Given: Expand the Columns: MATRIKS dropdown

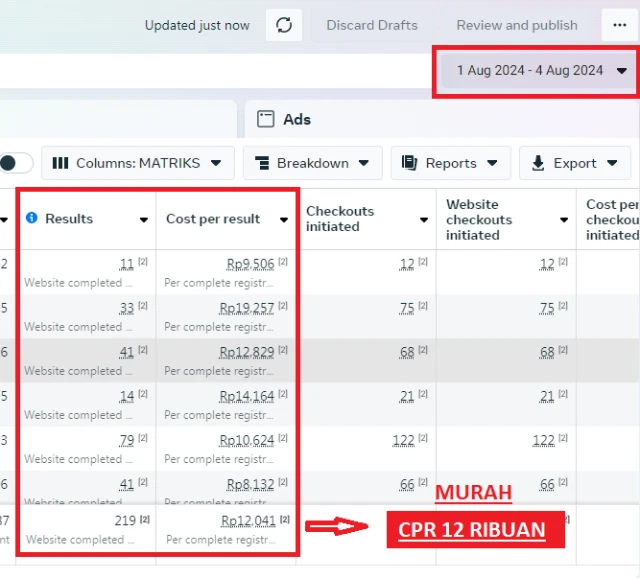Looking at the screenshot, I should click(x=139, y=163).
